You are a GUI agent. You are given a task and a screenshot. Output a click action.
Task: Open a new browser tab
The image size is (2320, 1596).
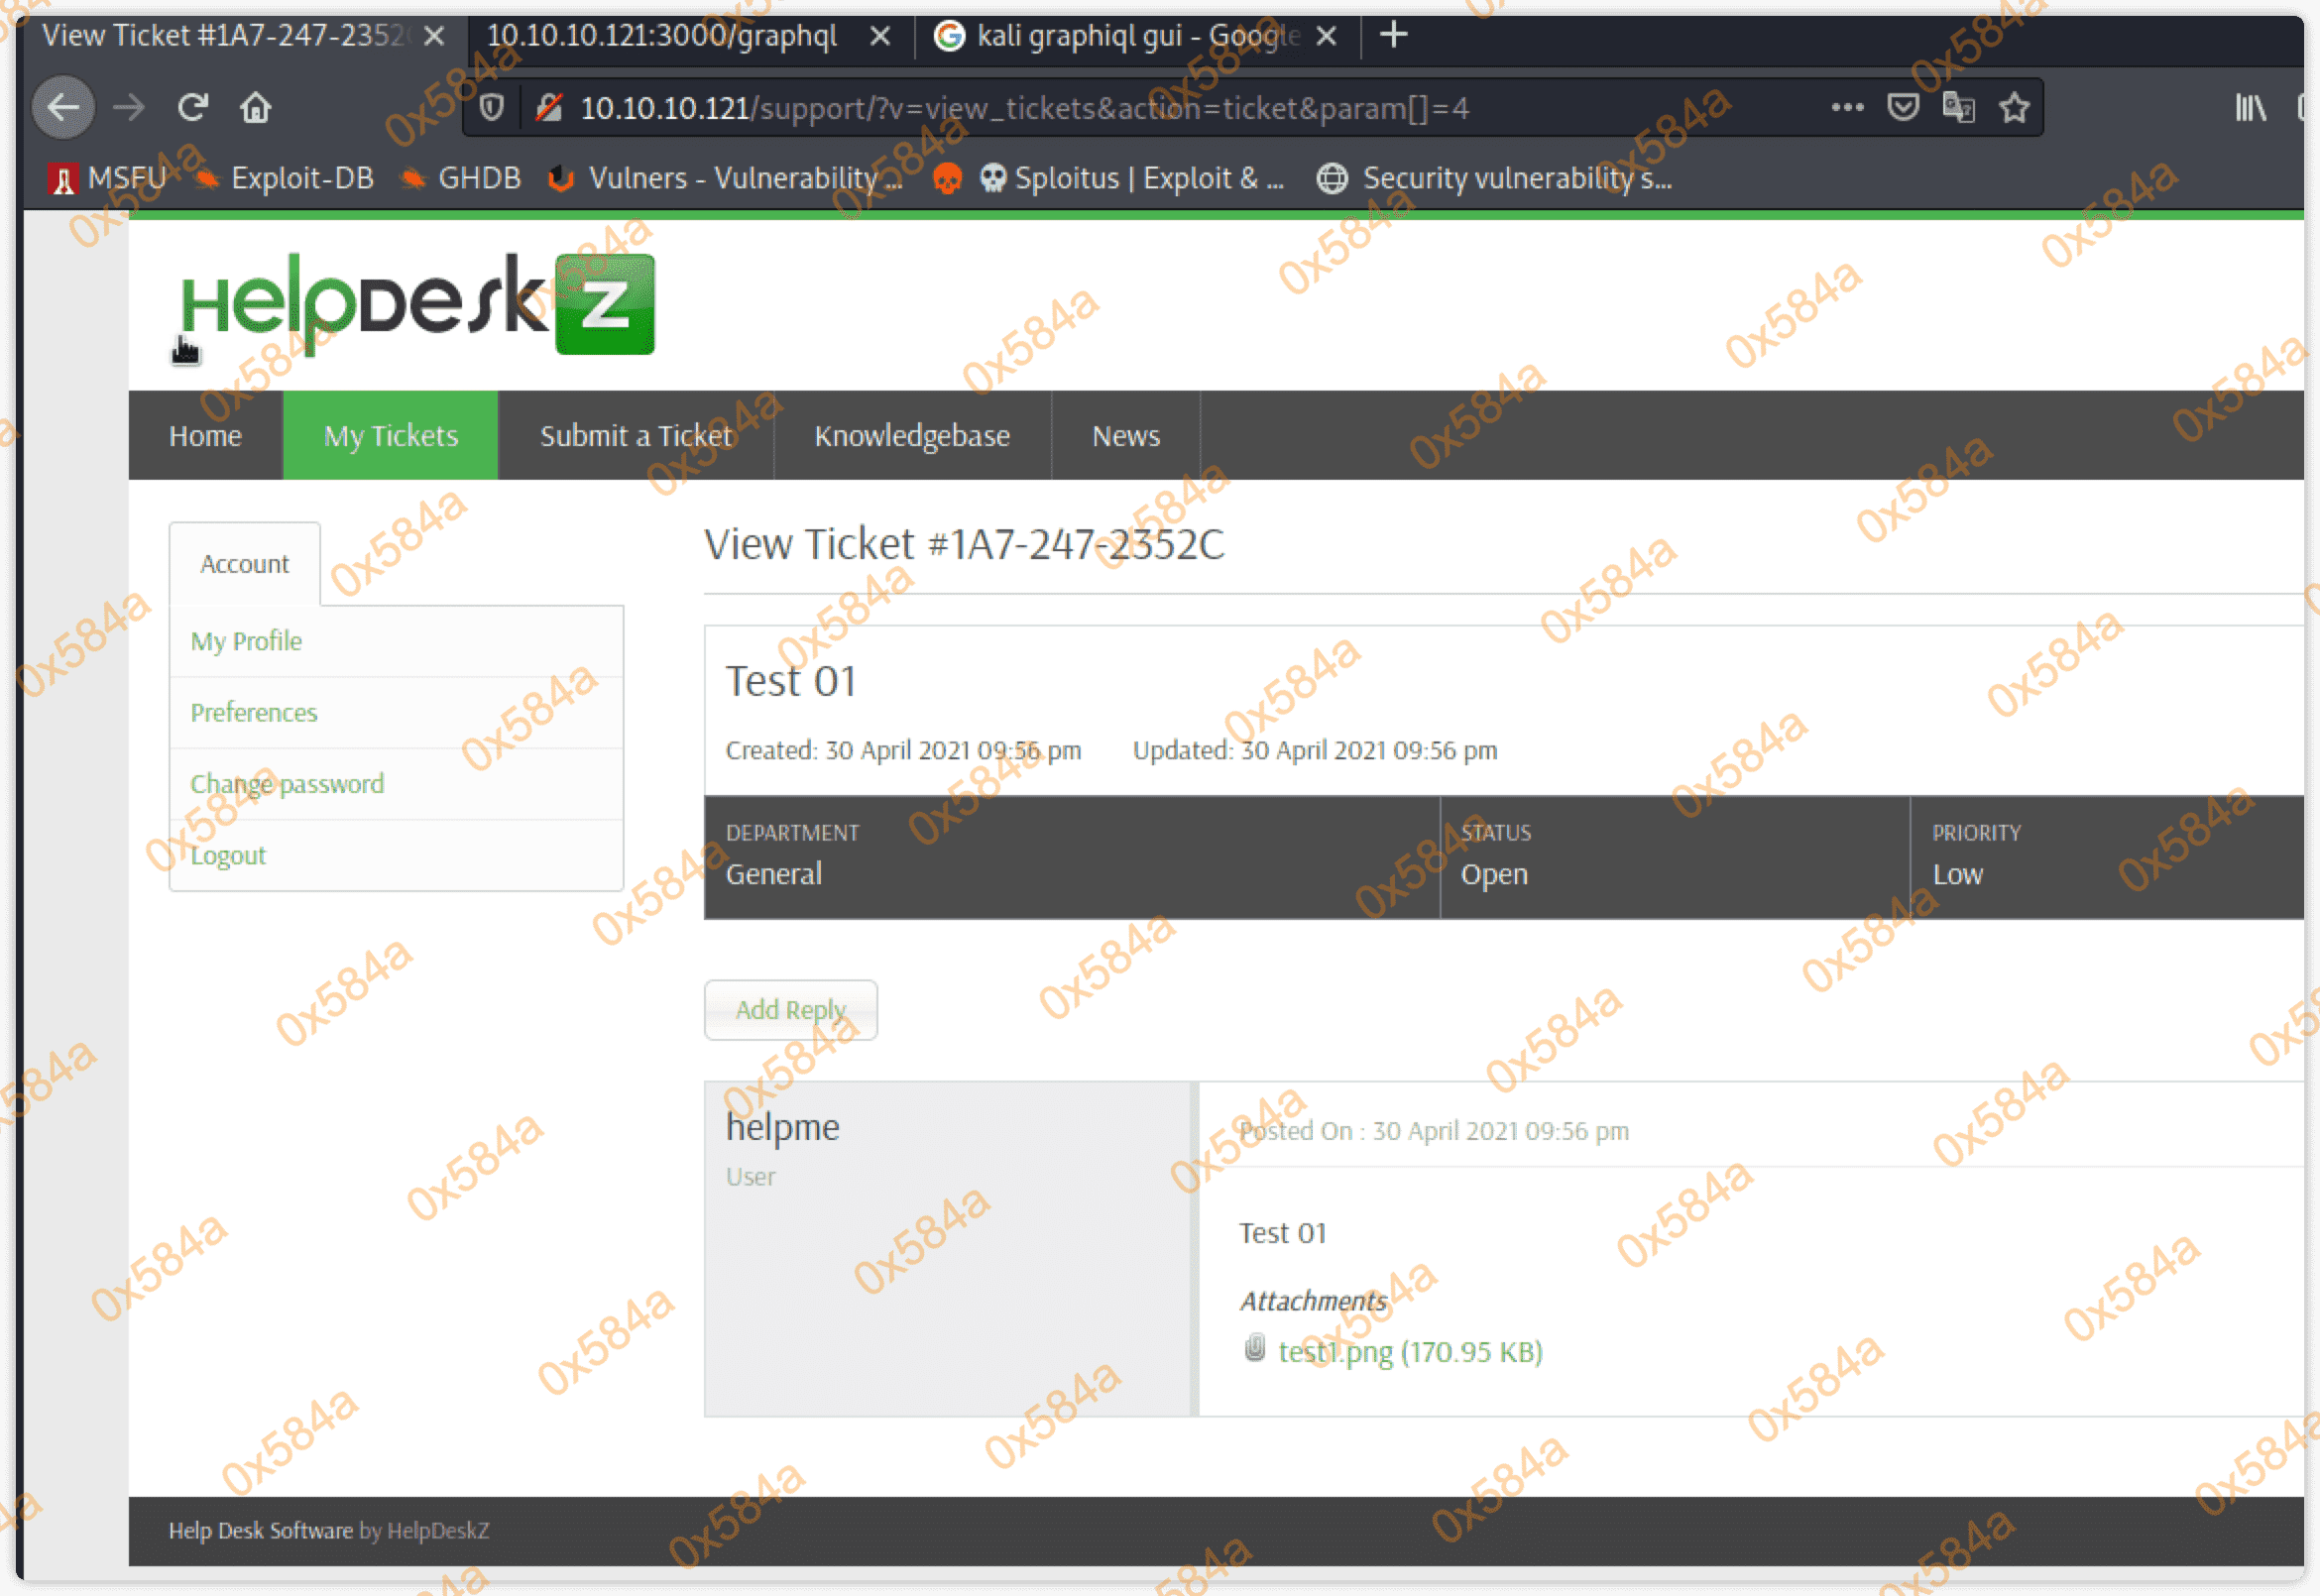click(x=1393, y=35)
